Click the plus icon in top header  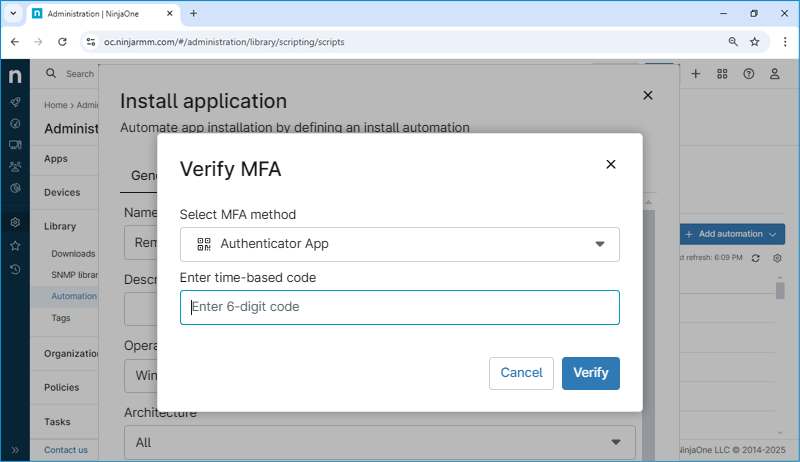click(x=696, y=74)
